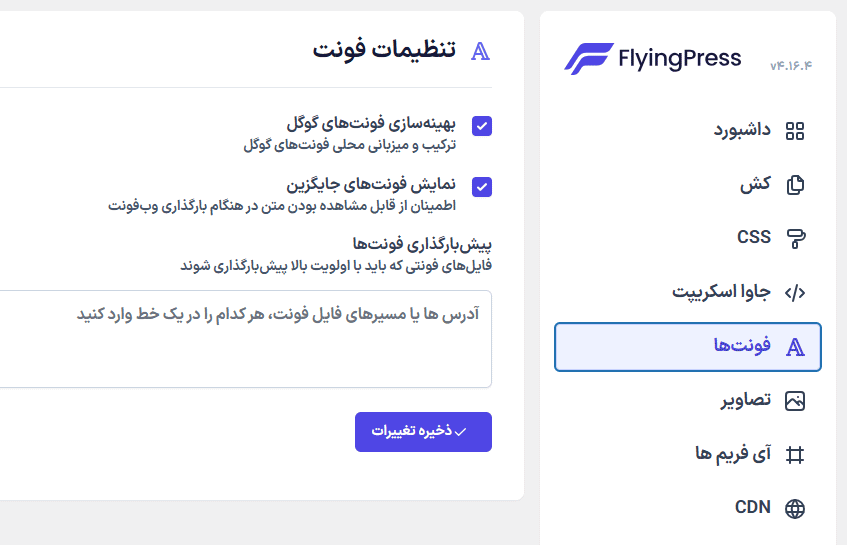
Task: Select the تصاویر menu label
Action: 745,400
